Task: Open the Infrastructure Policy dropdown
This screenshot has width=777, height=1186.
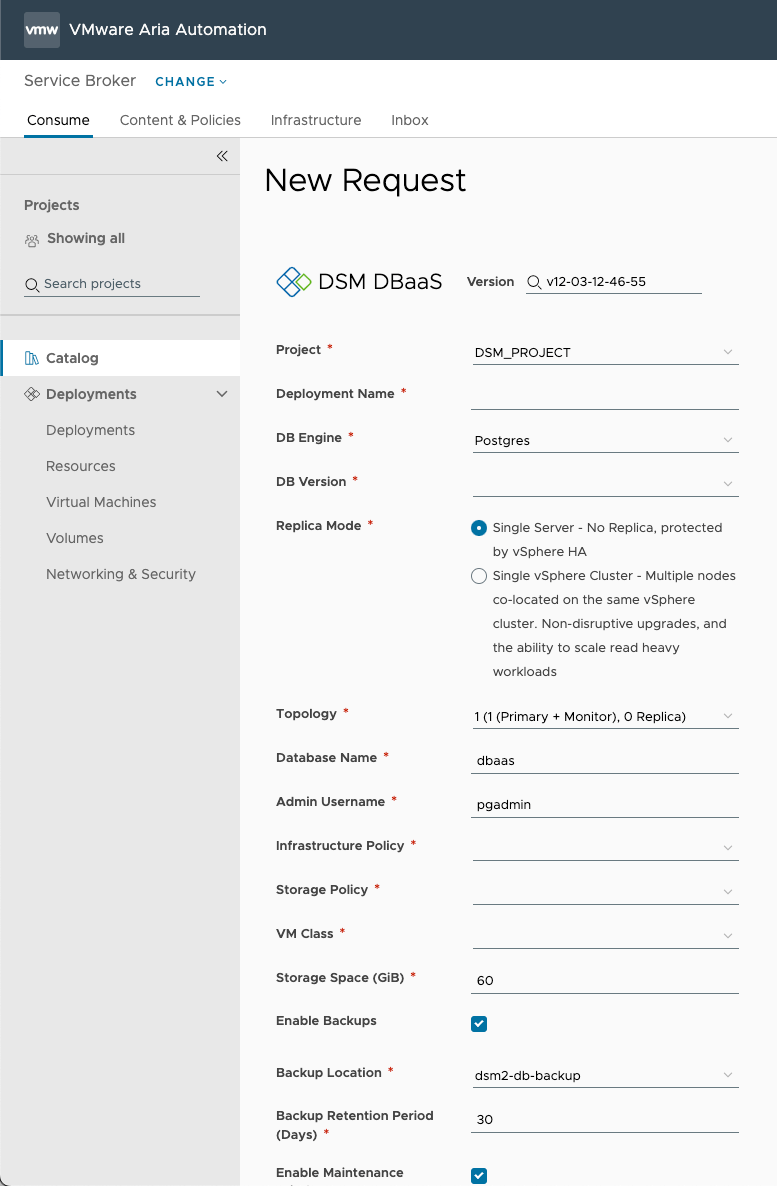Action: click(605, 848)
